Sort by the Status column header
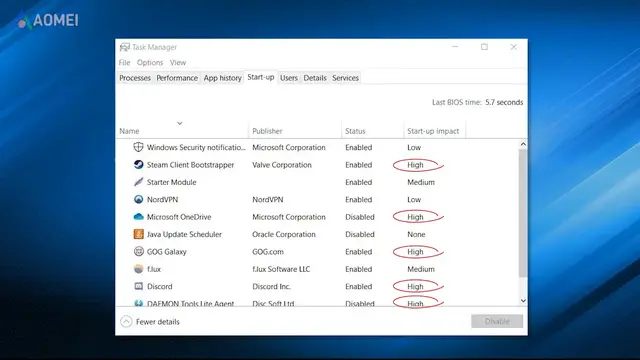Screen dimensions: 640x360 click(x=355, y=131)
